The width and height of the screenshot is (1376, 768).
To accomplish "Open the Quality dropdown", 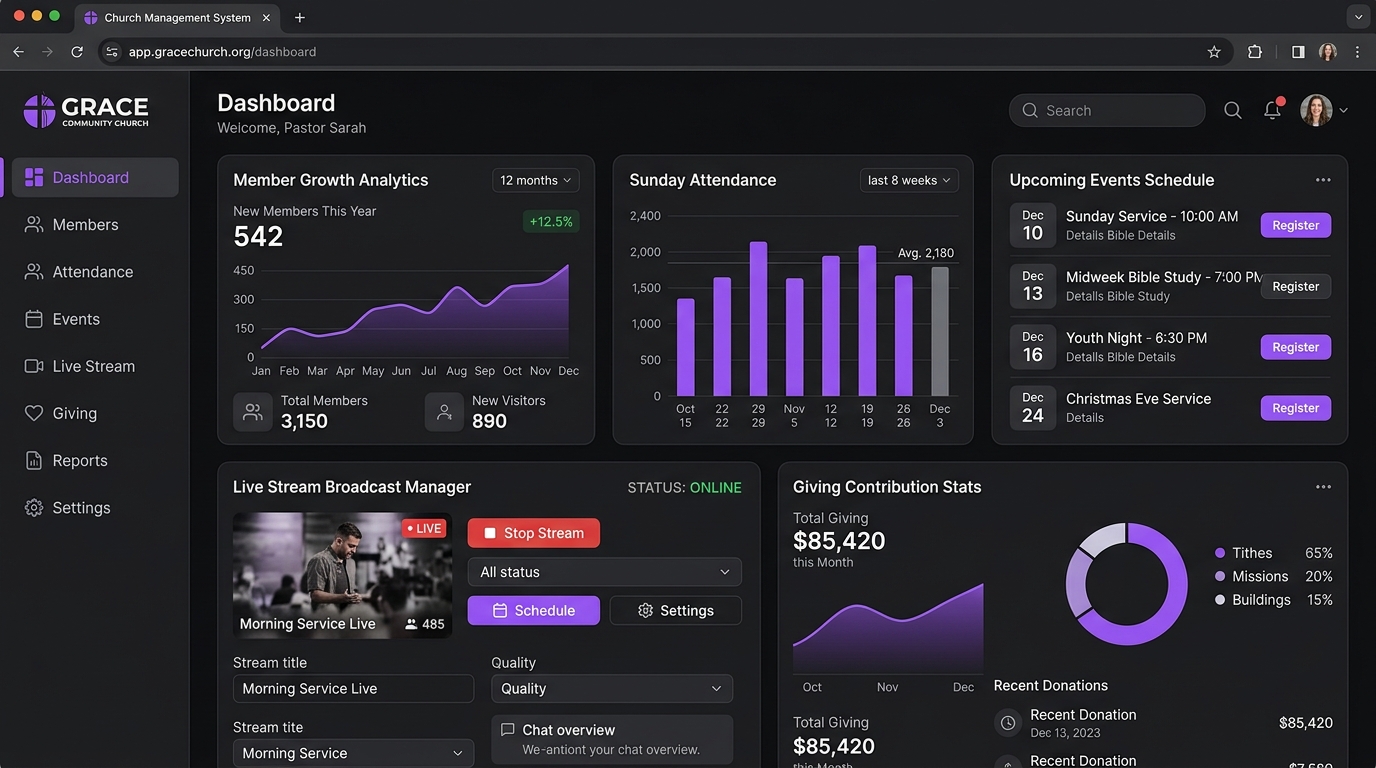I will click(x=612, y=689).
